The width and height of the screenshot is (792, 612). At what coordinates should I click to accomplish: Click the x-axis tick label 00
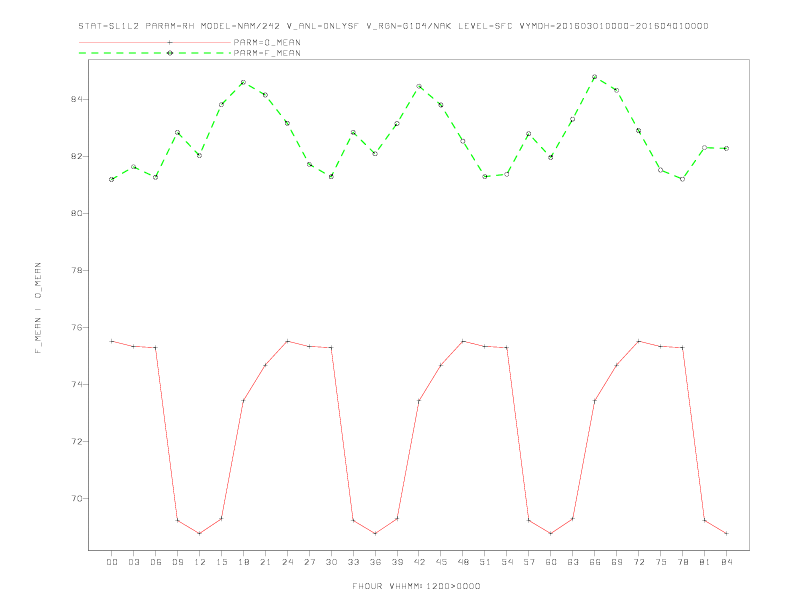tap(112, 562)
